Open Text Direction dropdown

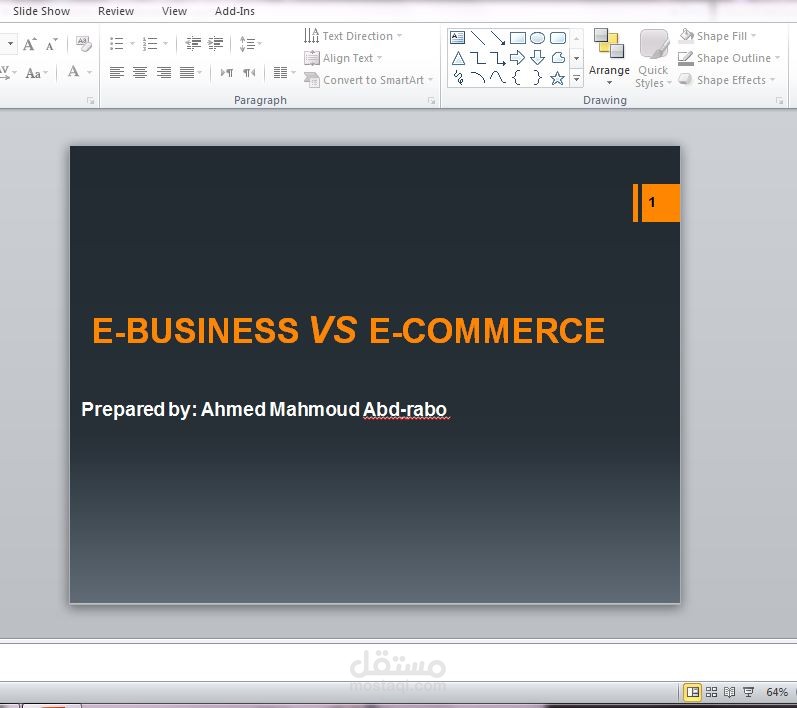click(x=353, y=36)
